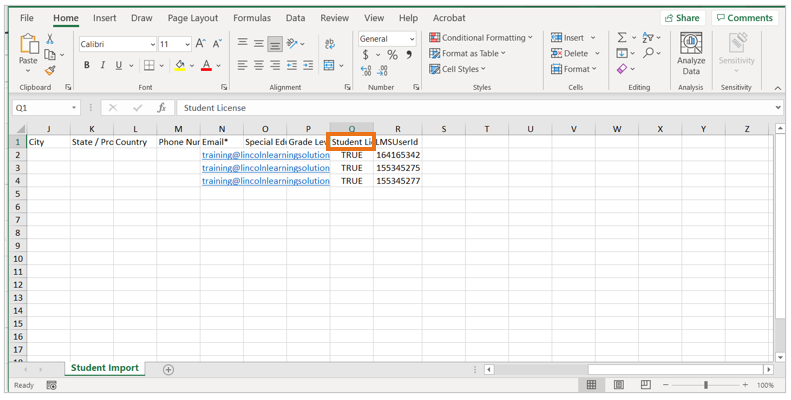Align text left

(x=243, y=65)
